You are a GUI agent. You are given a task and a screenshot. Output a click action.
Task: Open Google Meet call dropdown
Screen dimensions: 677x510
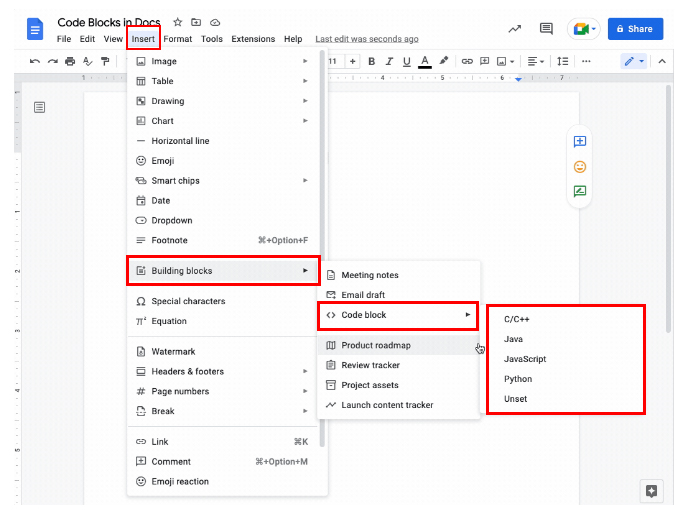pos(584,29)
